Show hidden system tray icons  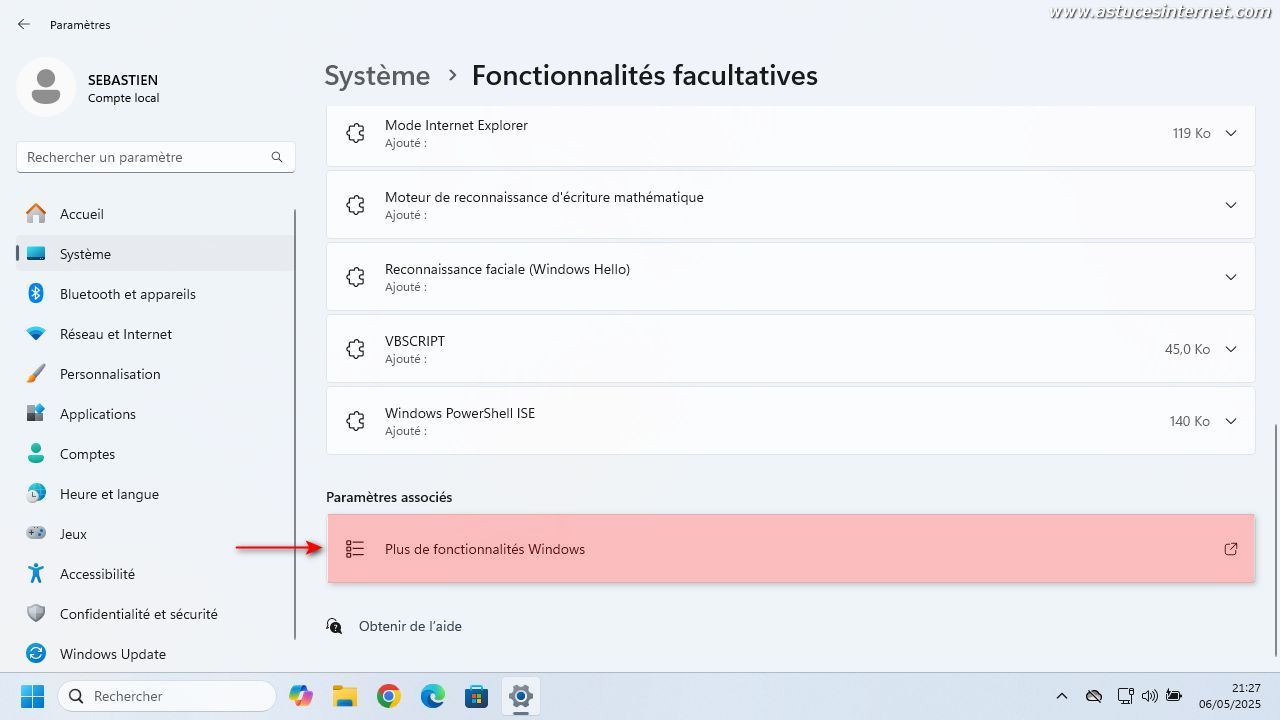1062,696
